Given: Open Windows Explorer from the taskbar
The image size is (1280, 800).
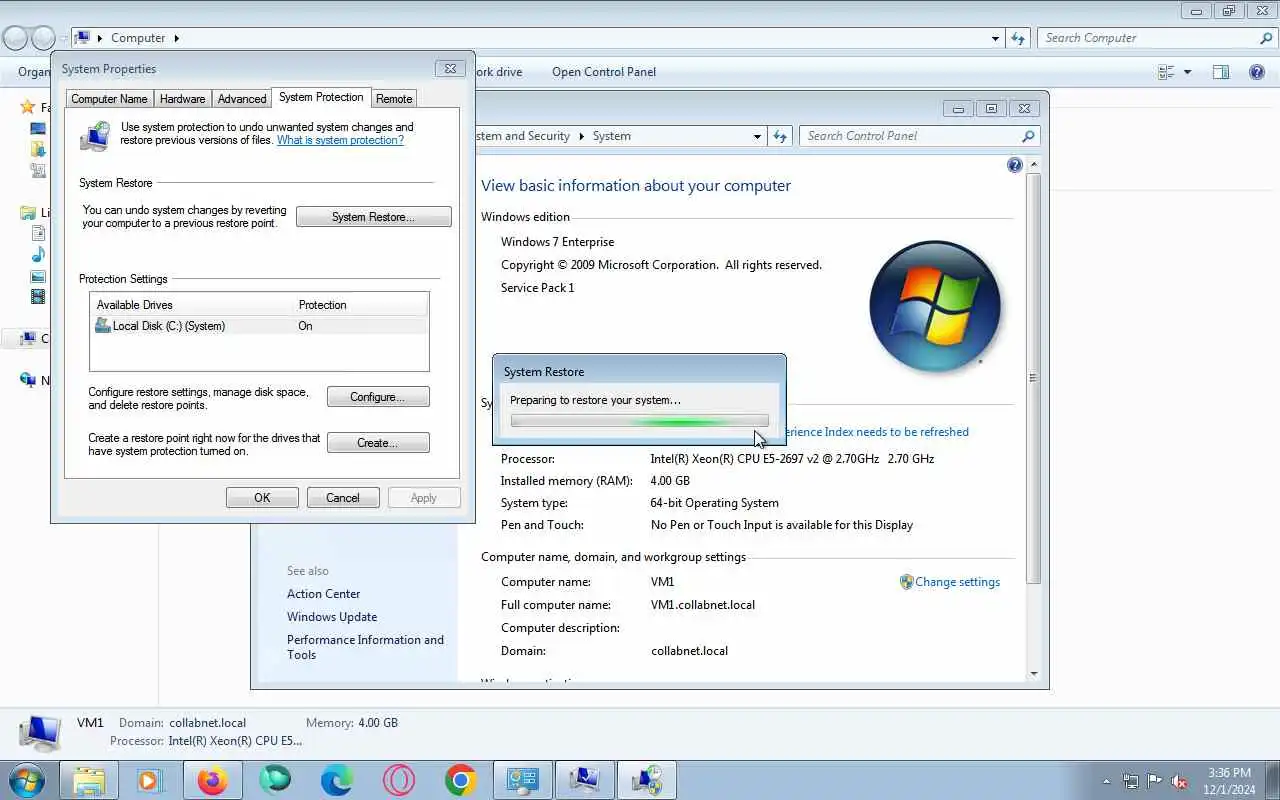Looking at the screenshot, I should point(89,780).
